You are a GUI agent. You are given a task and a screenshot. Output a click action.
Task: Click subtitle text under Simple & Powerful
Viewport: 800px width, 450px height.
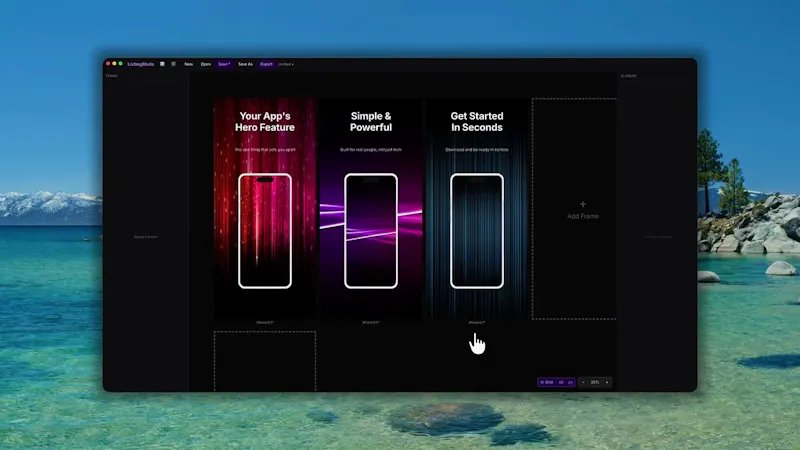point(371,150)
